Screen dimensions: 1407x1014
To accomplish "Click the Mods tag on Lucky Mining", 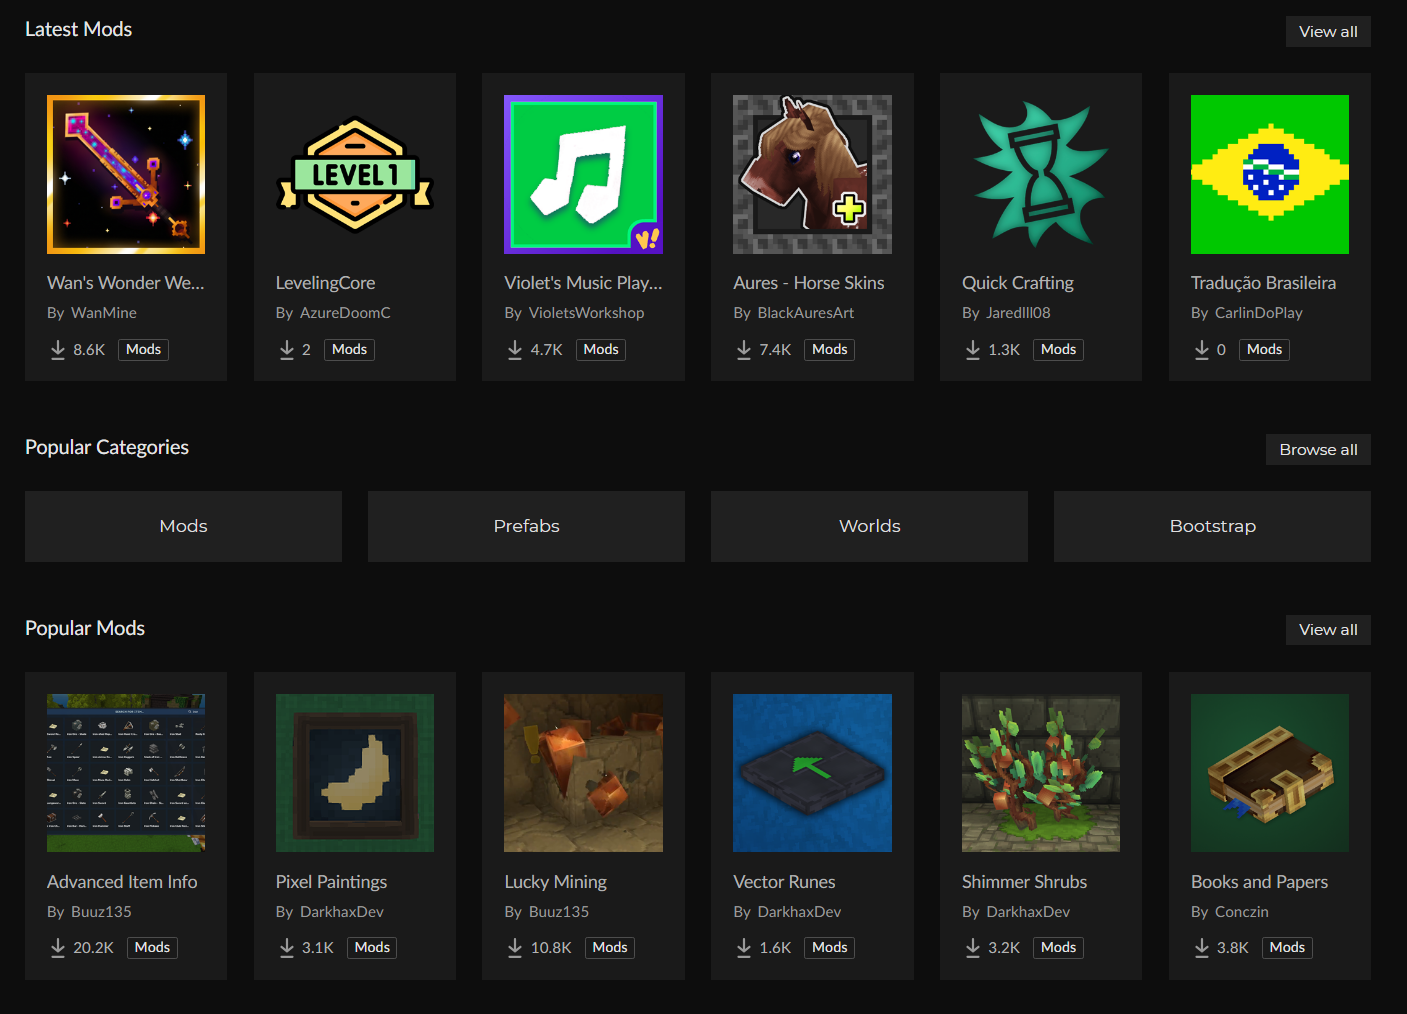I will (609, 947).
